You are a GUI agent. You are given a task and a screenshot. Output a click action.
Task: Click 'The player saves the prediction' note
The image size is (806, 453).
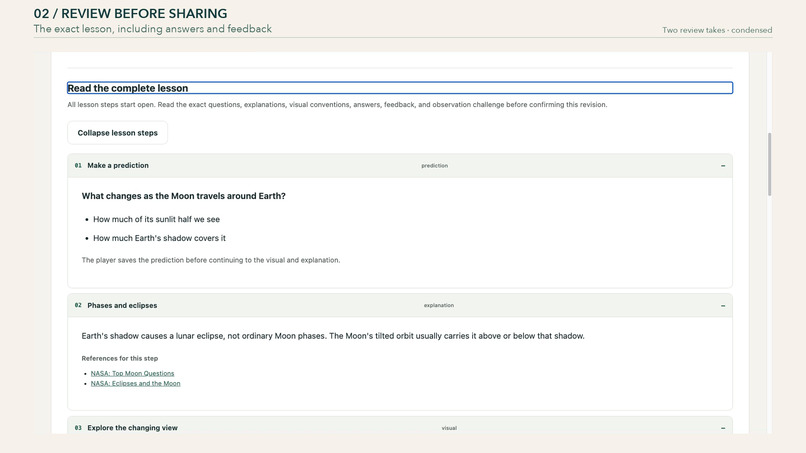[211, 260]
